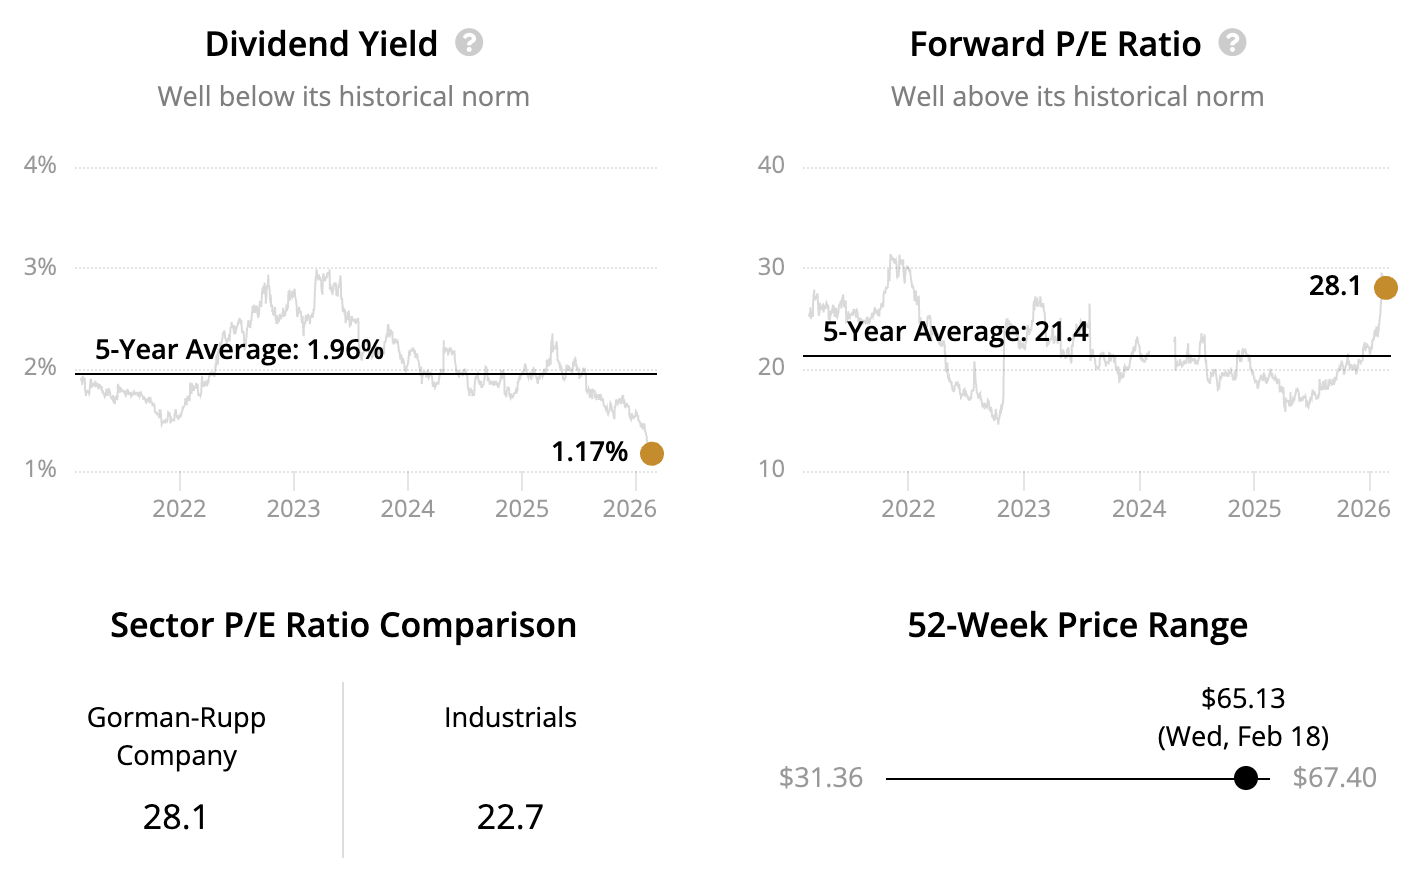Click the Sector P/E Ratio Comparison heading
The image size is (1426, 874).
(x=343, y=625)
